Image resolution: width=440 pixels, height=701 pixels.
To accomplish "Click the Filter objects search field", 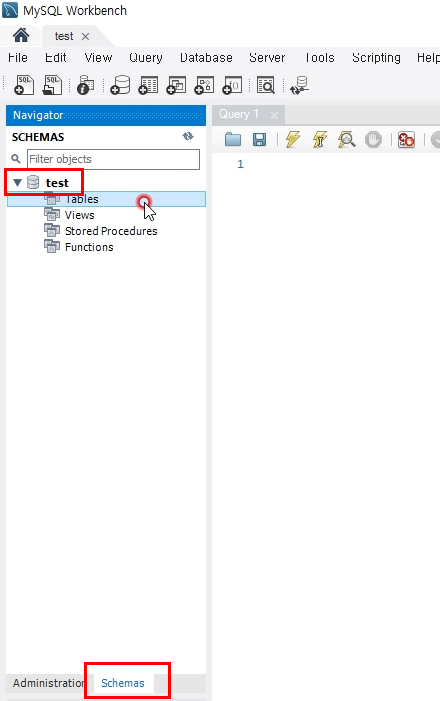I will click(113, 159).
